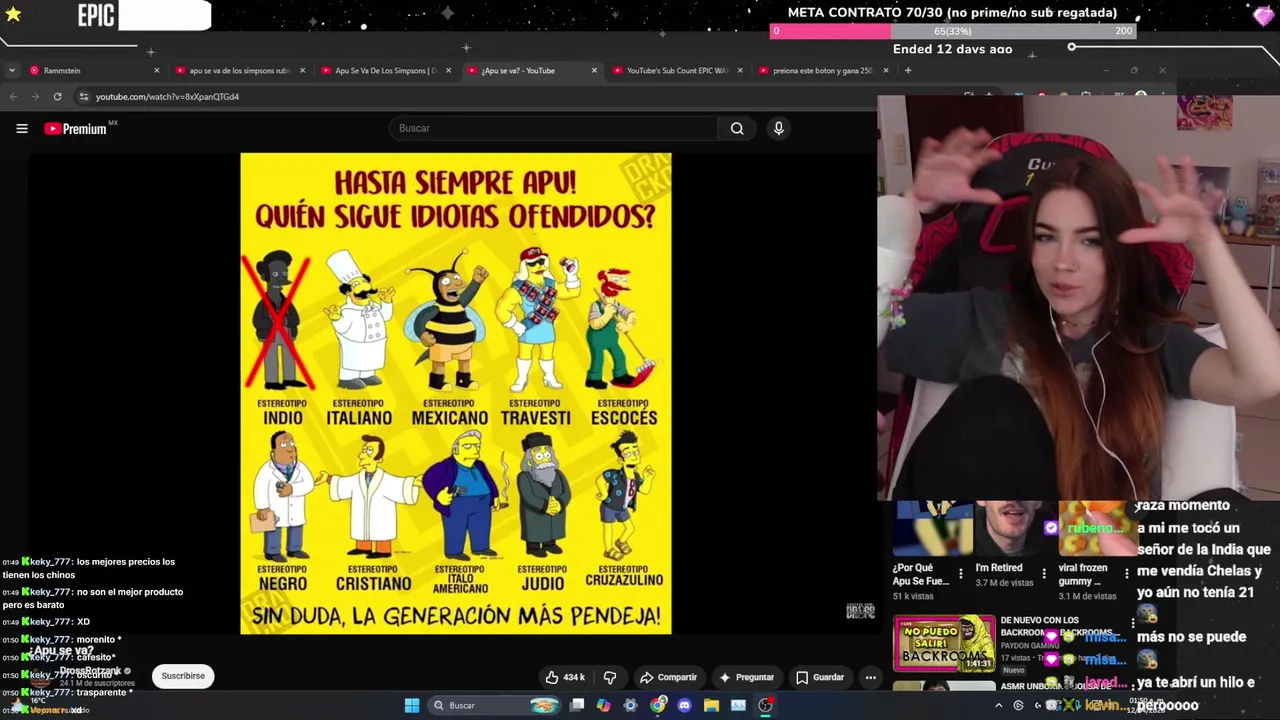The width and height of the screenshot is (1280, 720).
Task: Click the PAYDON GAMING channel name
Action: pyautogui.click(x=1029, y=646)
